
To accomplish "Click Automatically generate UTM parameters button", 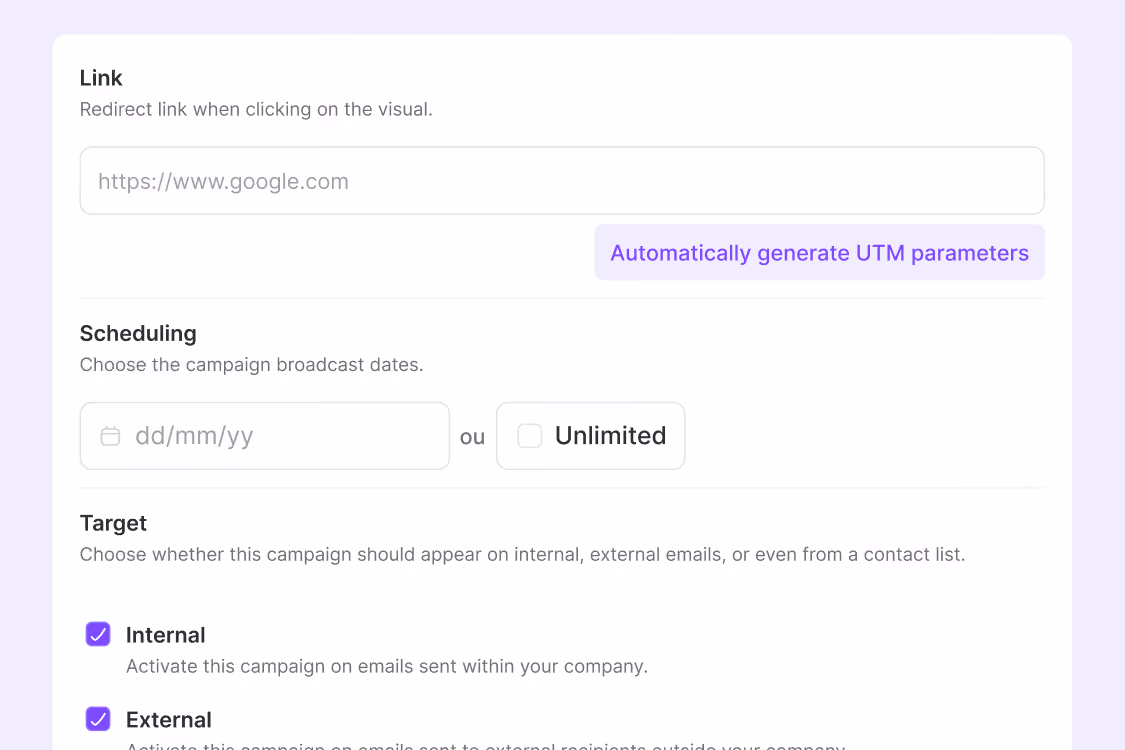I will click(819, 253).
